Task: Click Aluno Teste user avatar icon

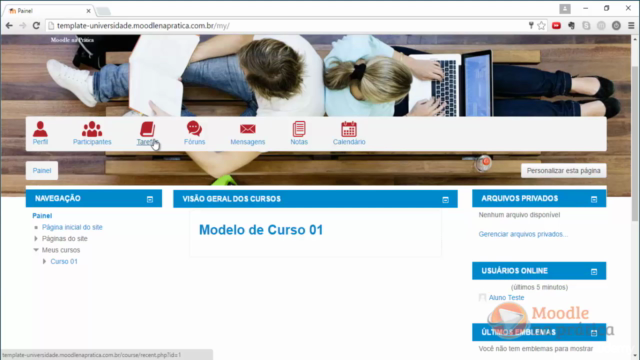Action: point(482,298)
